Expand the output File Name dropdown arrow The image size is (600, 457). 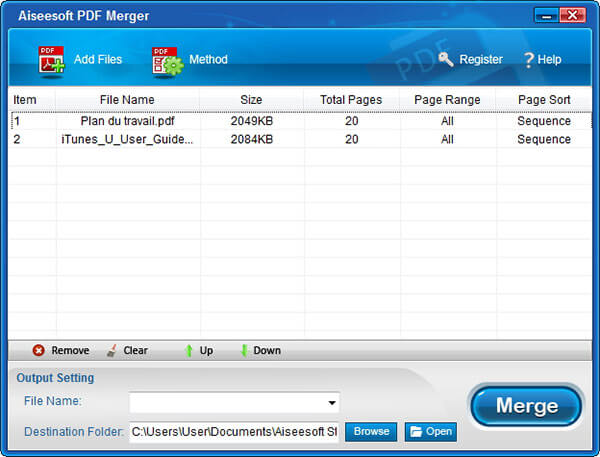point(332,403)
